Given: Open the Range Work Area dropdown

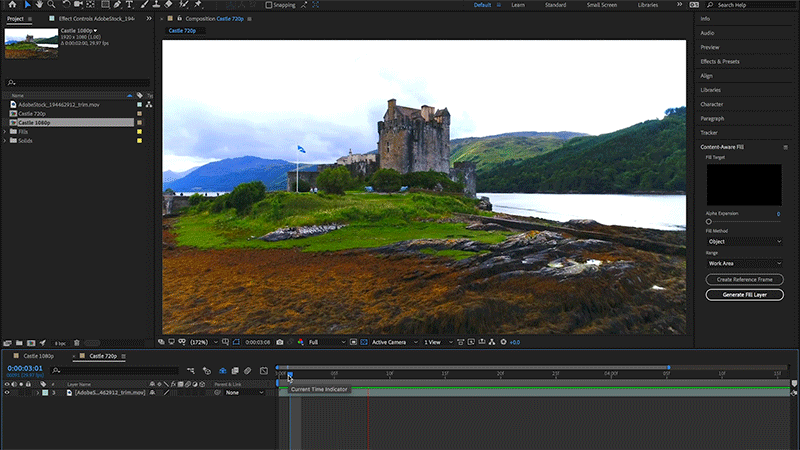Looking at the screenshot, I should 744,263.
